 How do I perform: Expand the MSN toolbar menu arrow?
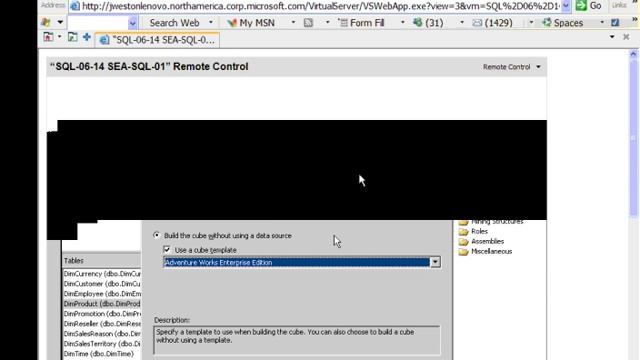pos(60,22)
